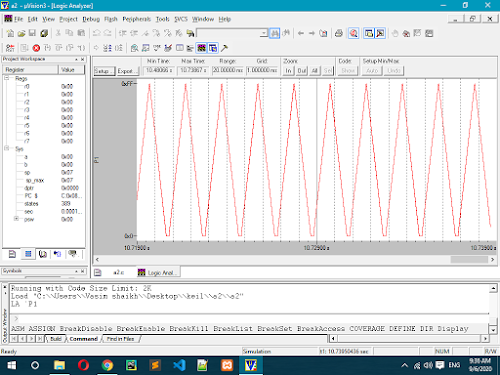Open the Find combo box dropdown arrow
This screenshot has height=375, width=500.
tap(264, 33)
